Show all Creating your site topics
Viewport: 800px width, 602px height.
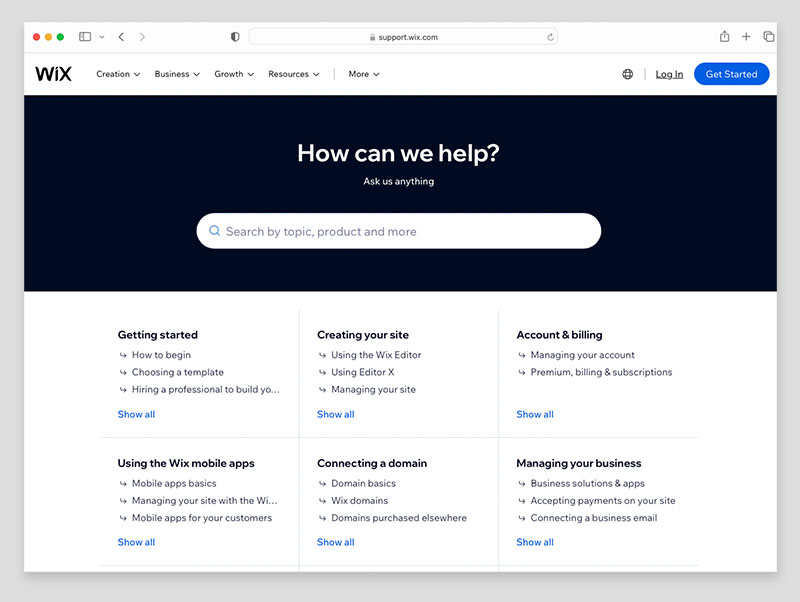coord(336,414)
